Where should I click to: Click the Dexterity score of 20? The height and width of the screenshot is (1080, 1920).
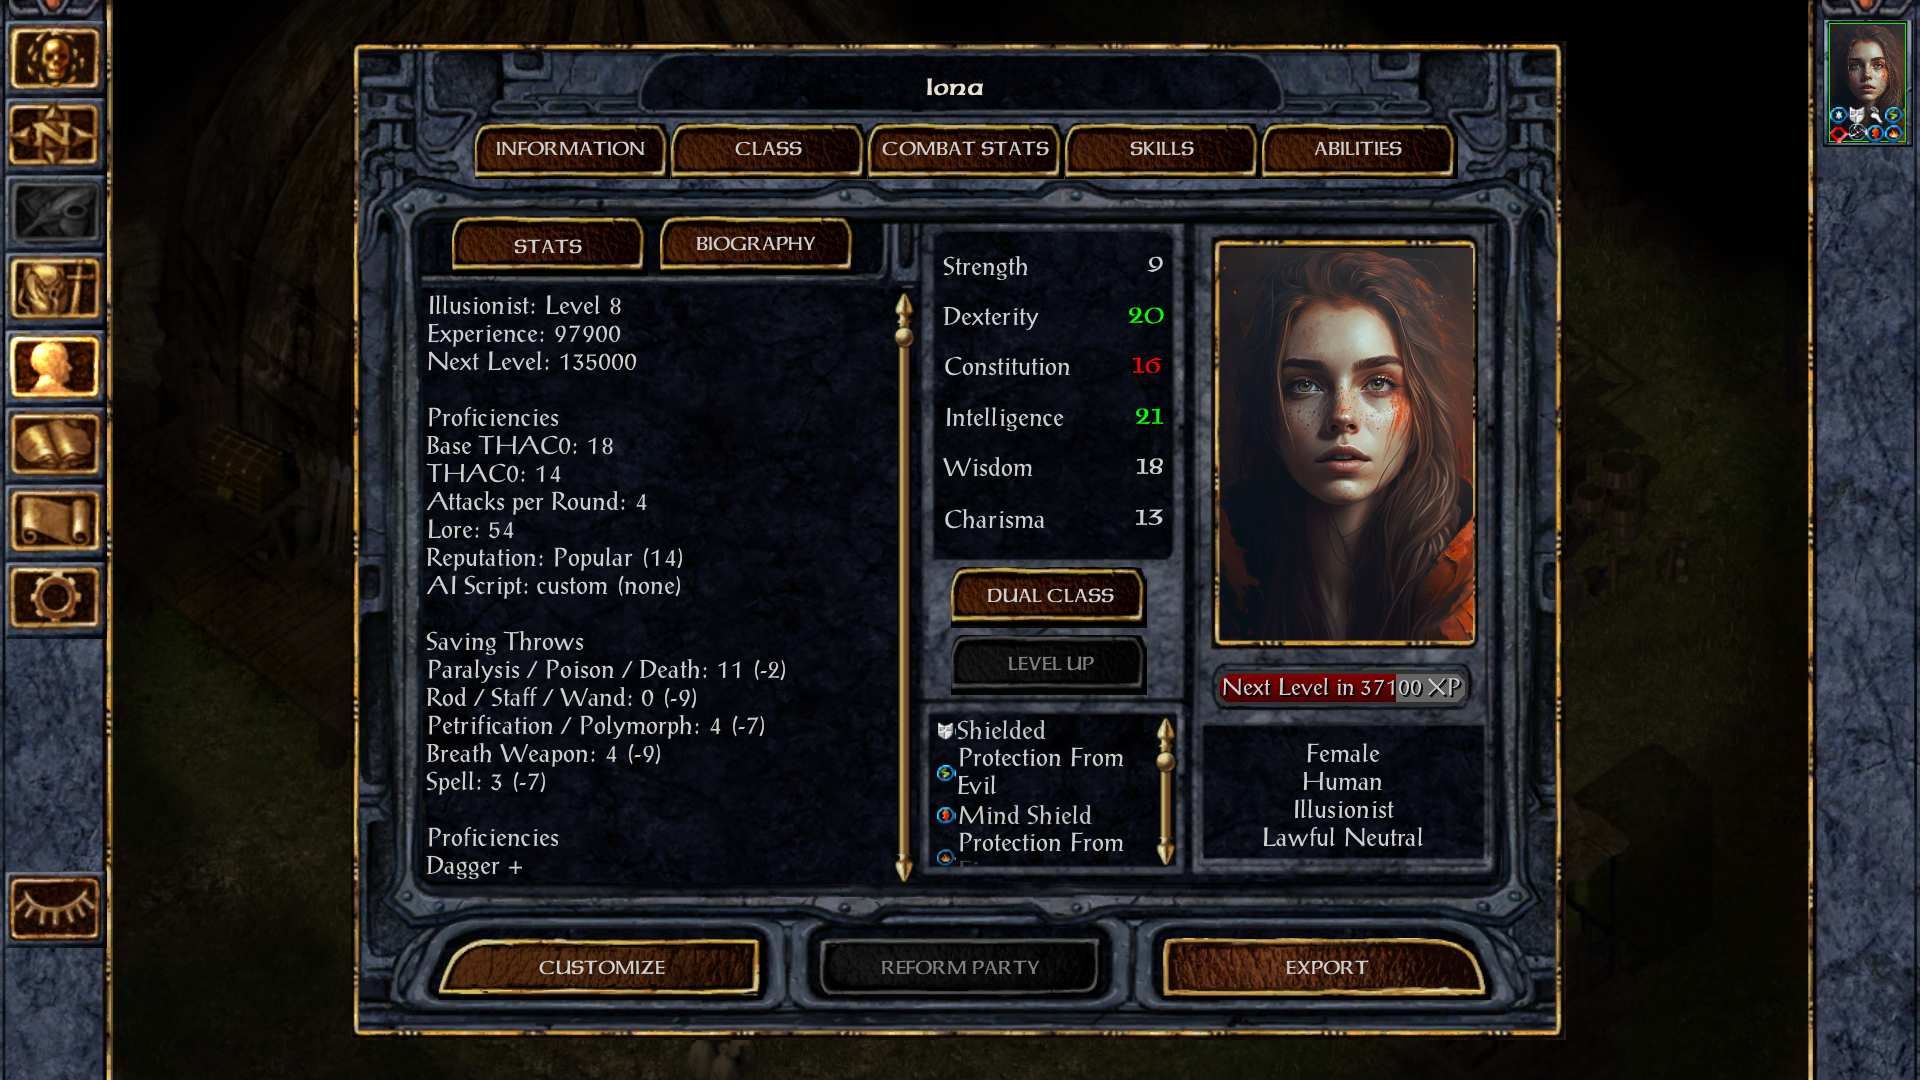click(1146, 316)
